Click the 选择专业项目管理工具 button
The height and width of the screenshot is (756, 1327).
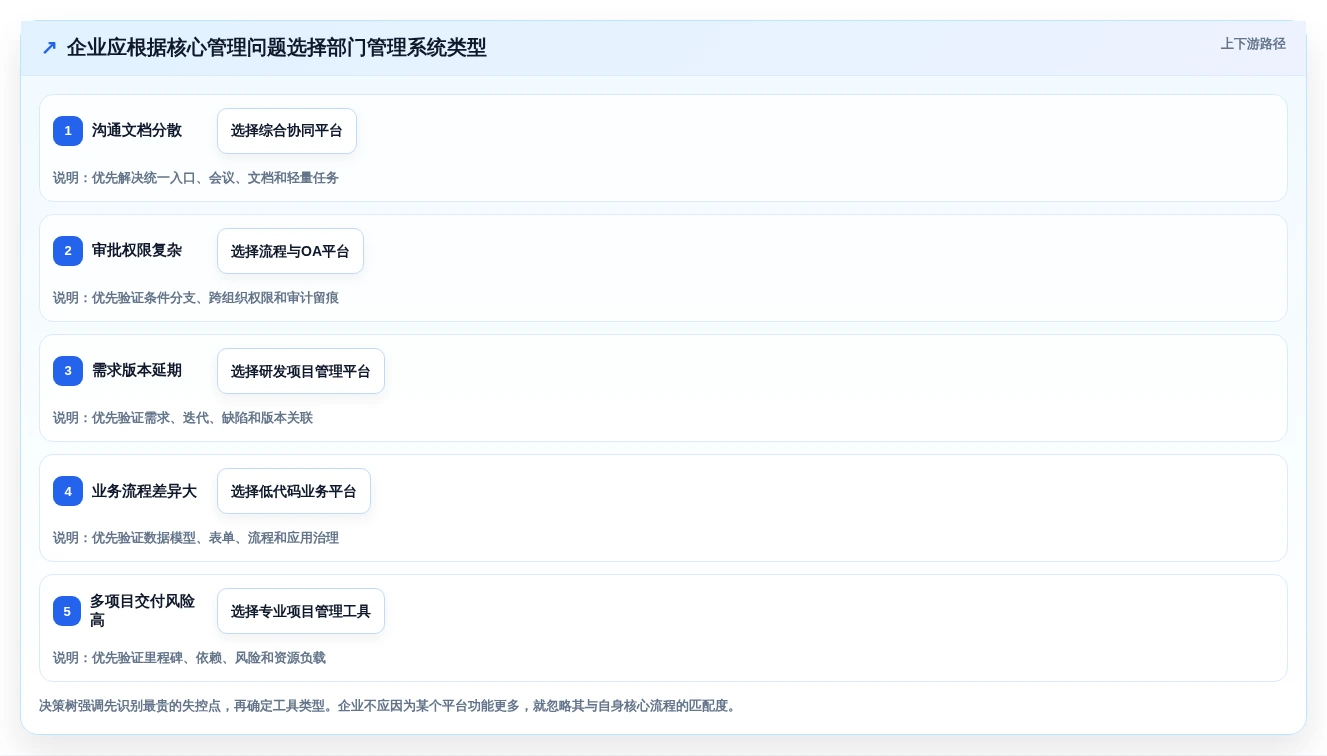(x=301, y=611)
